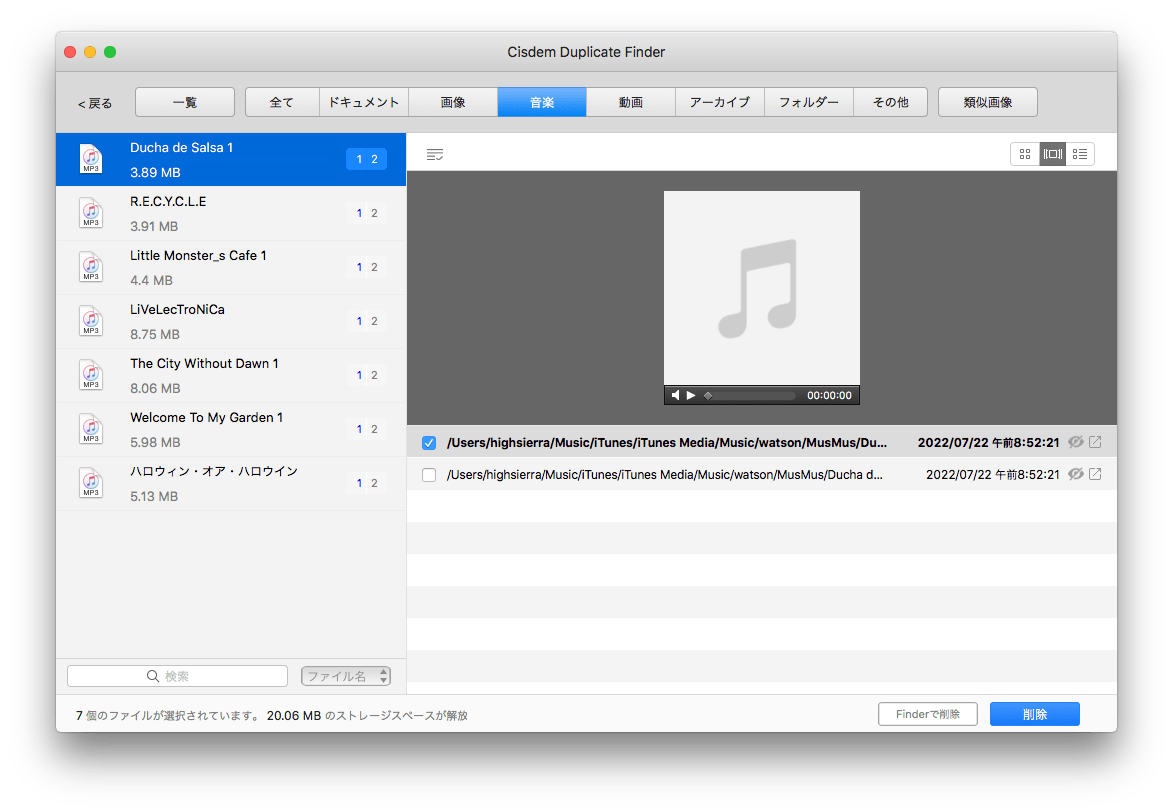This screenshot has height=812, width=1173.
Task: Open the ファイル名 sort dropdown
Action: [346, 676]
